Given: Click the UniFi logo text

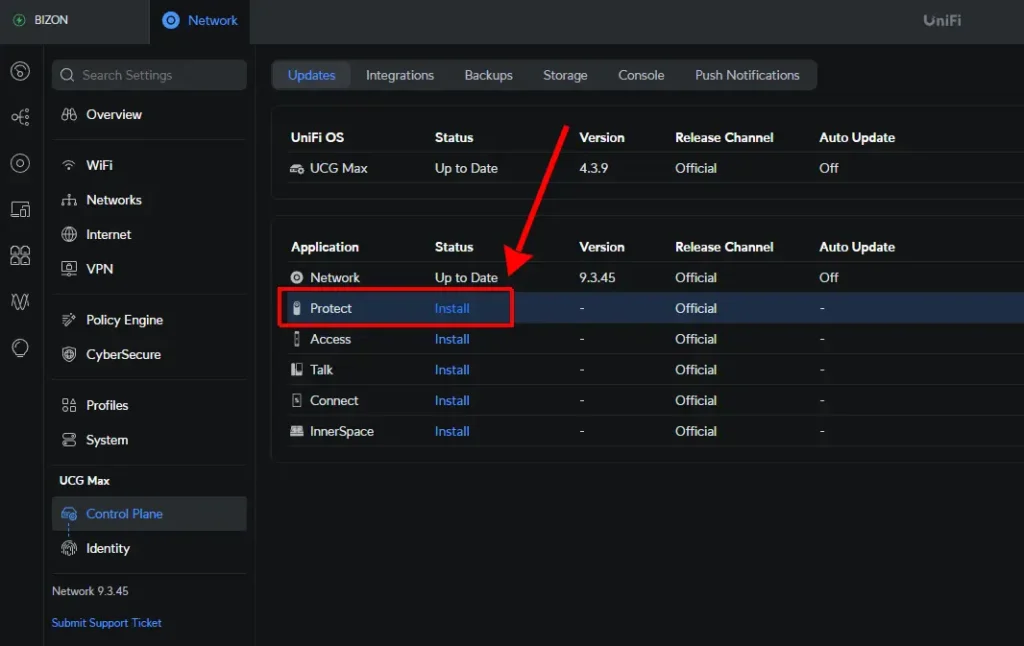Looking at the screenshot, I should coord(942,21).
